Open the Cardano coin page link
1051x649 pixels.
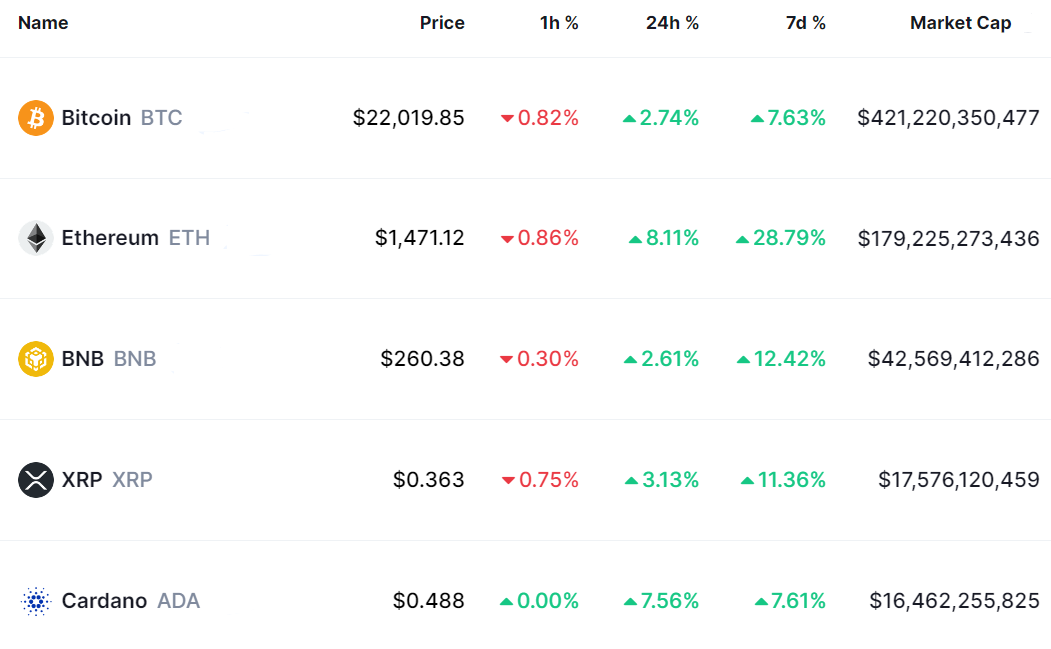point(104,601)
